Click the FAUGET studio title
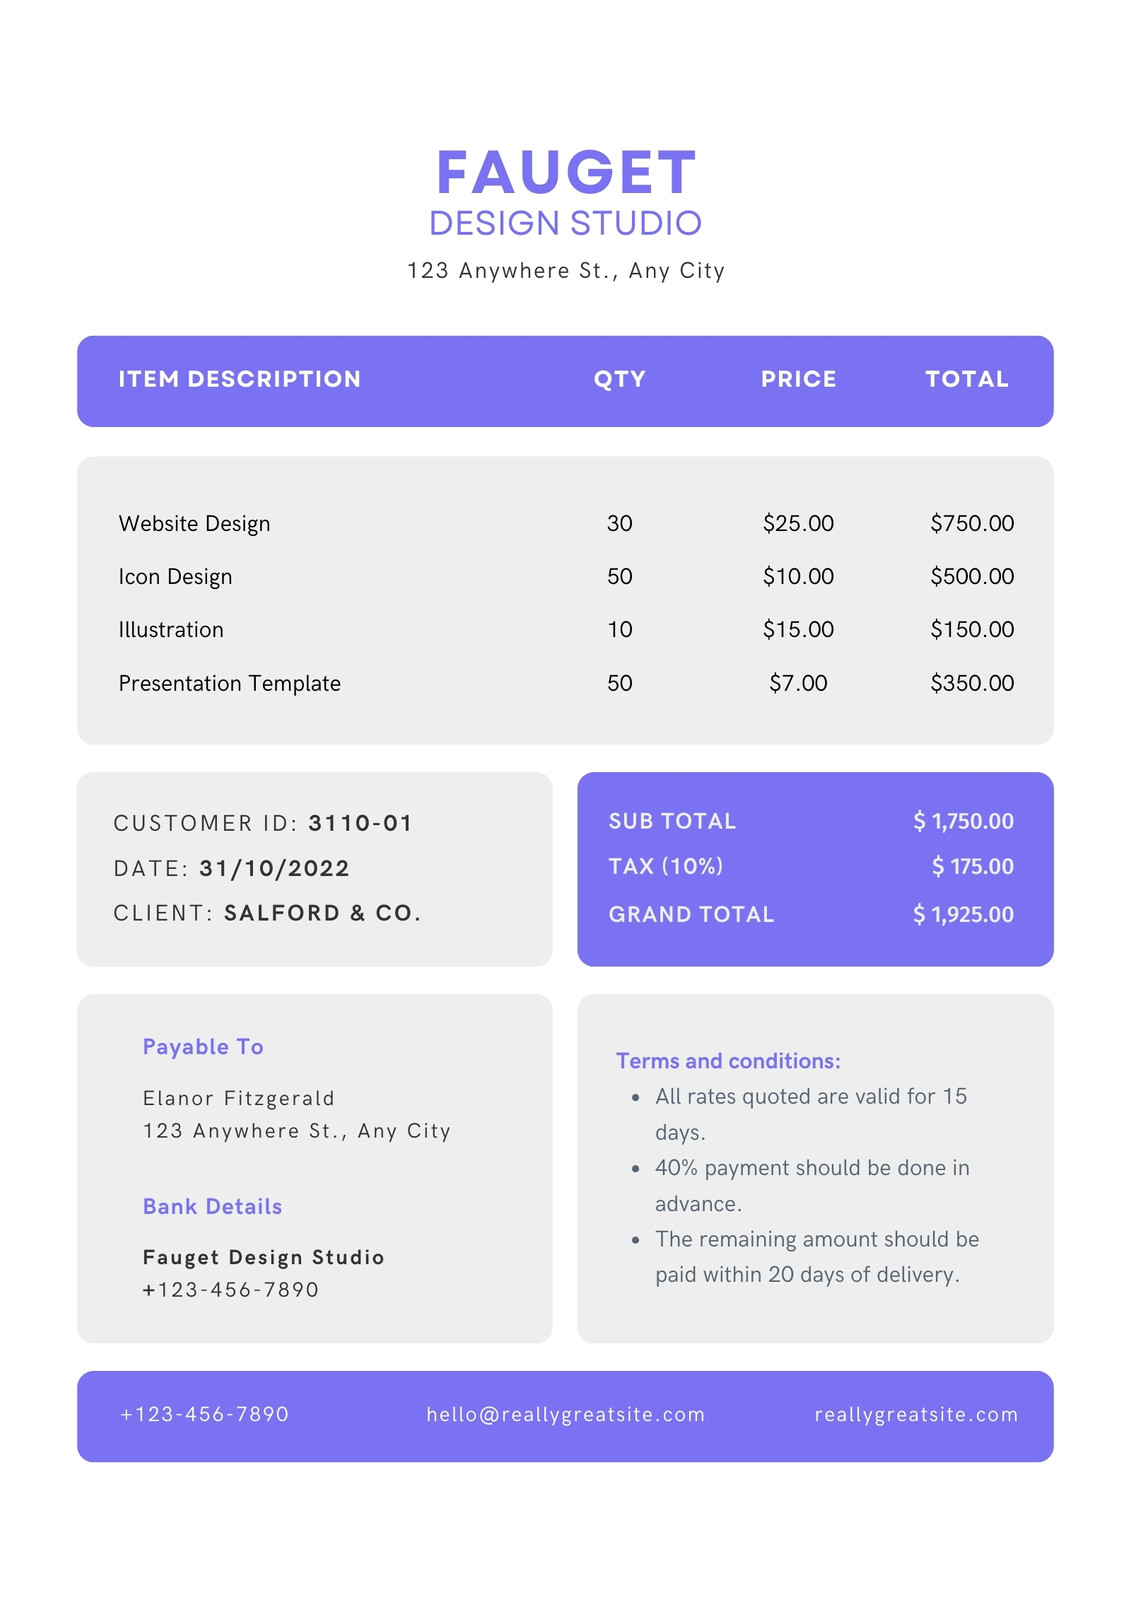 (x=566, y=172)
